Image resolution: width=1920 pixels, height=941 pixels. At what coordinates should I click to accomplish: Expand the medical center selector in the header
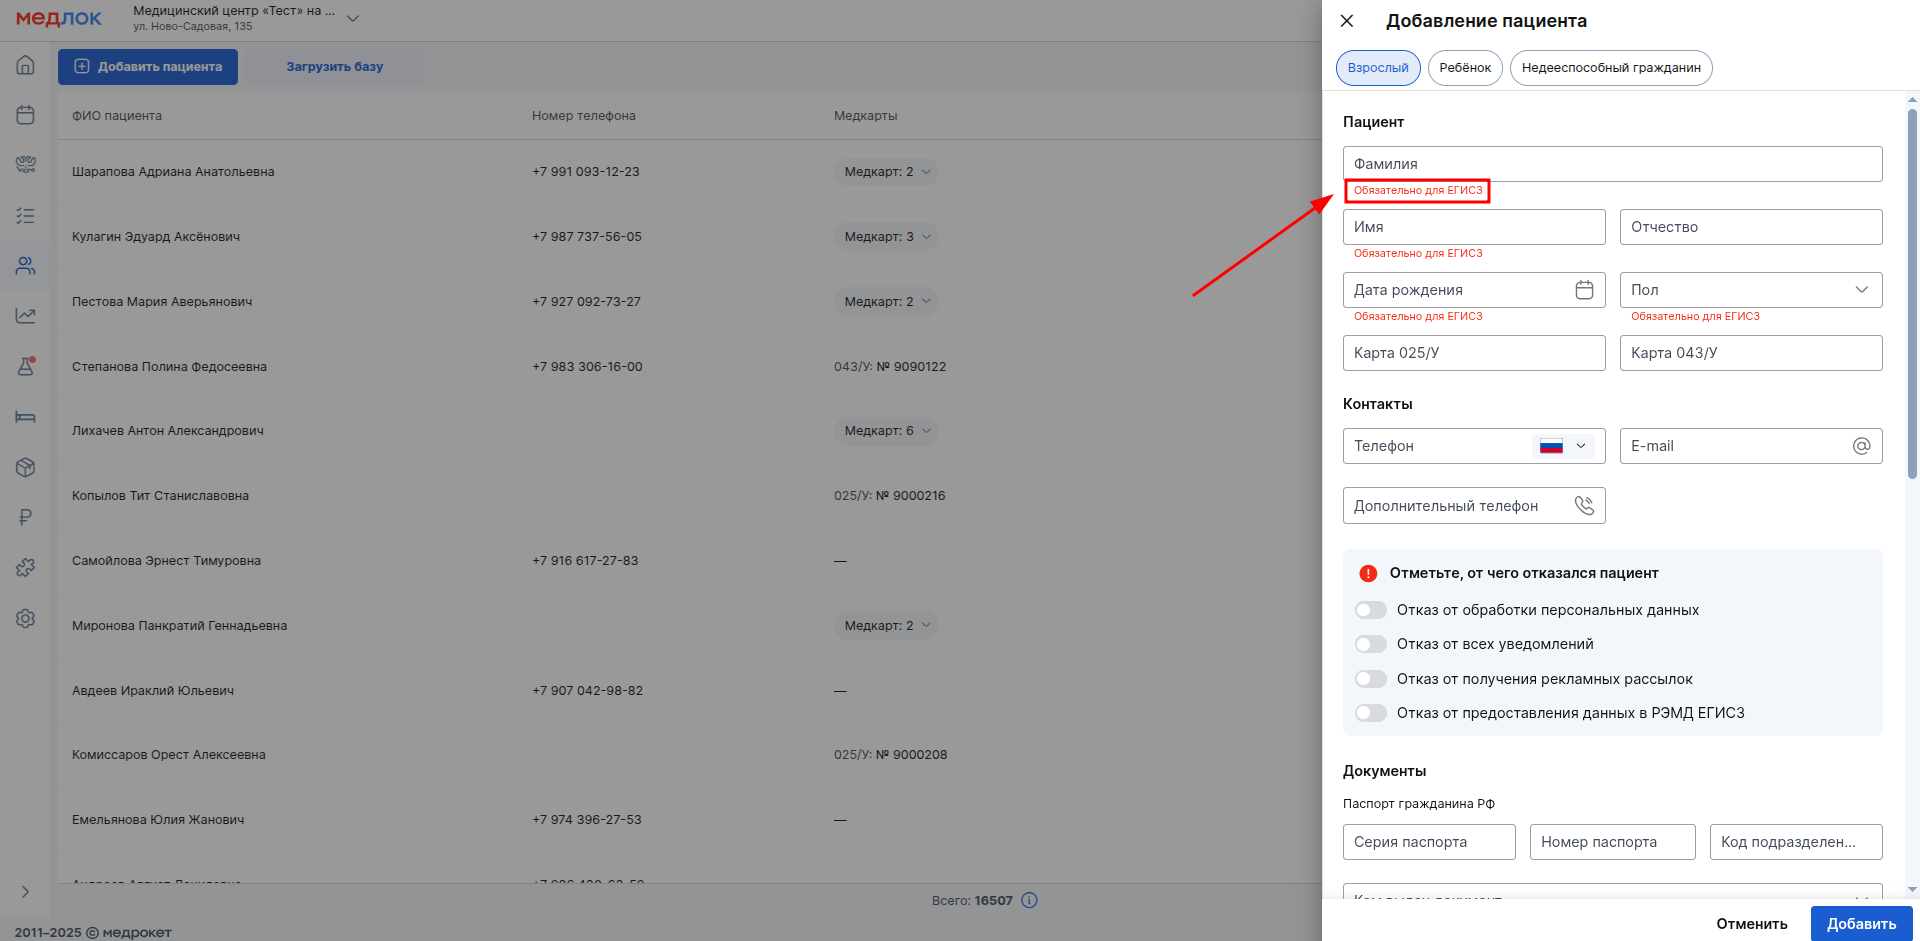click(352, 18)
